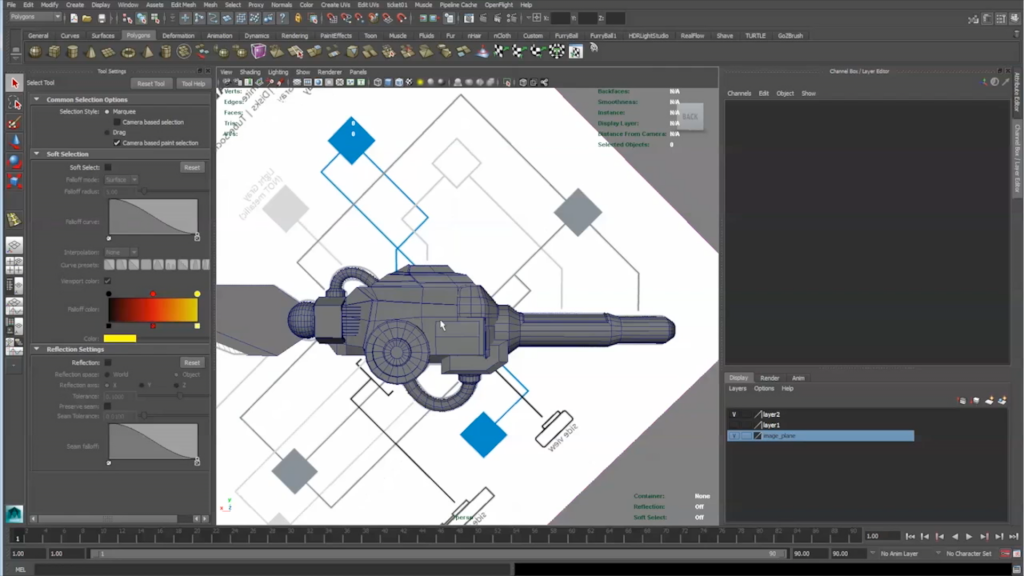Select the Drag selection style
This screenshot has height=576, width=1024.
[x=107, y=133]
